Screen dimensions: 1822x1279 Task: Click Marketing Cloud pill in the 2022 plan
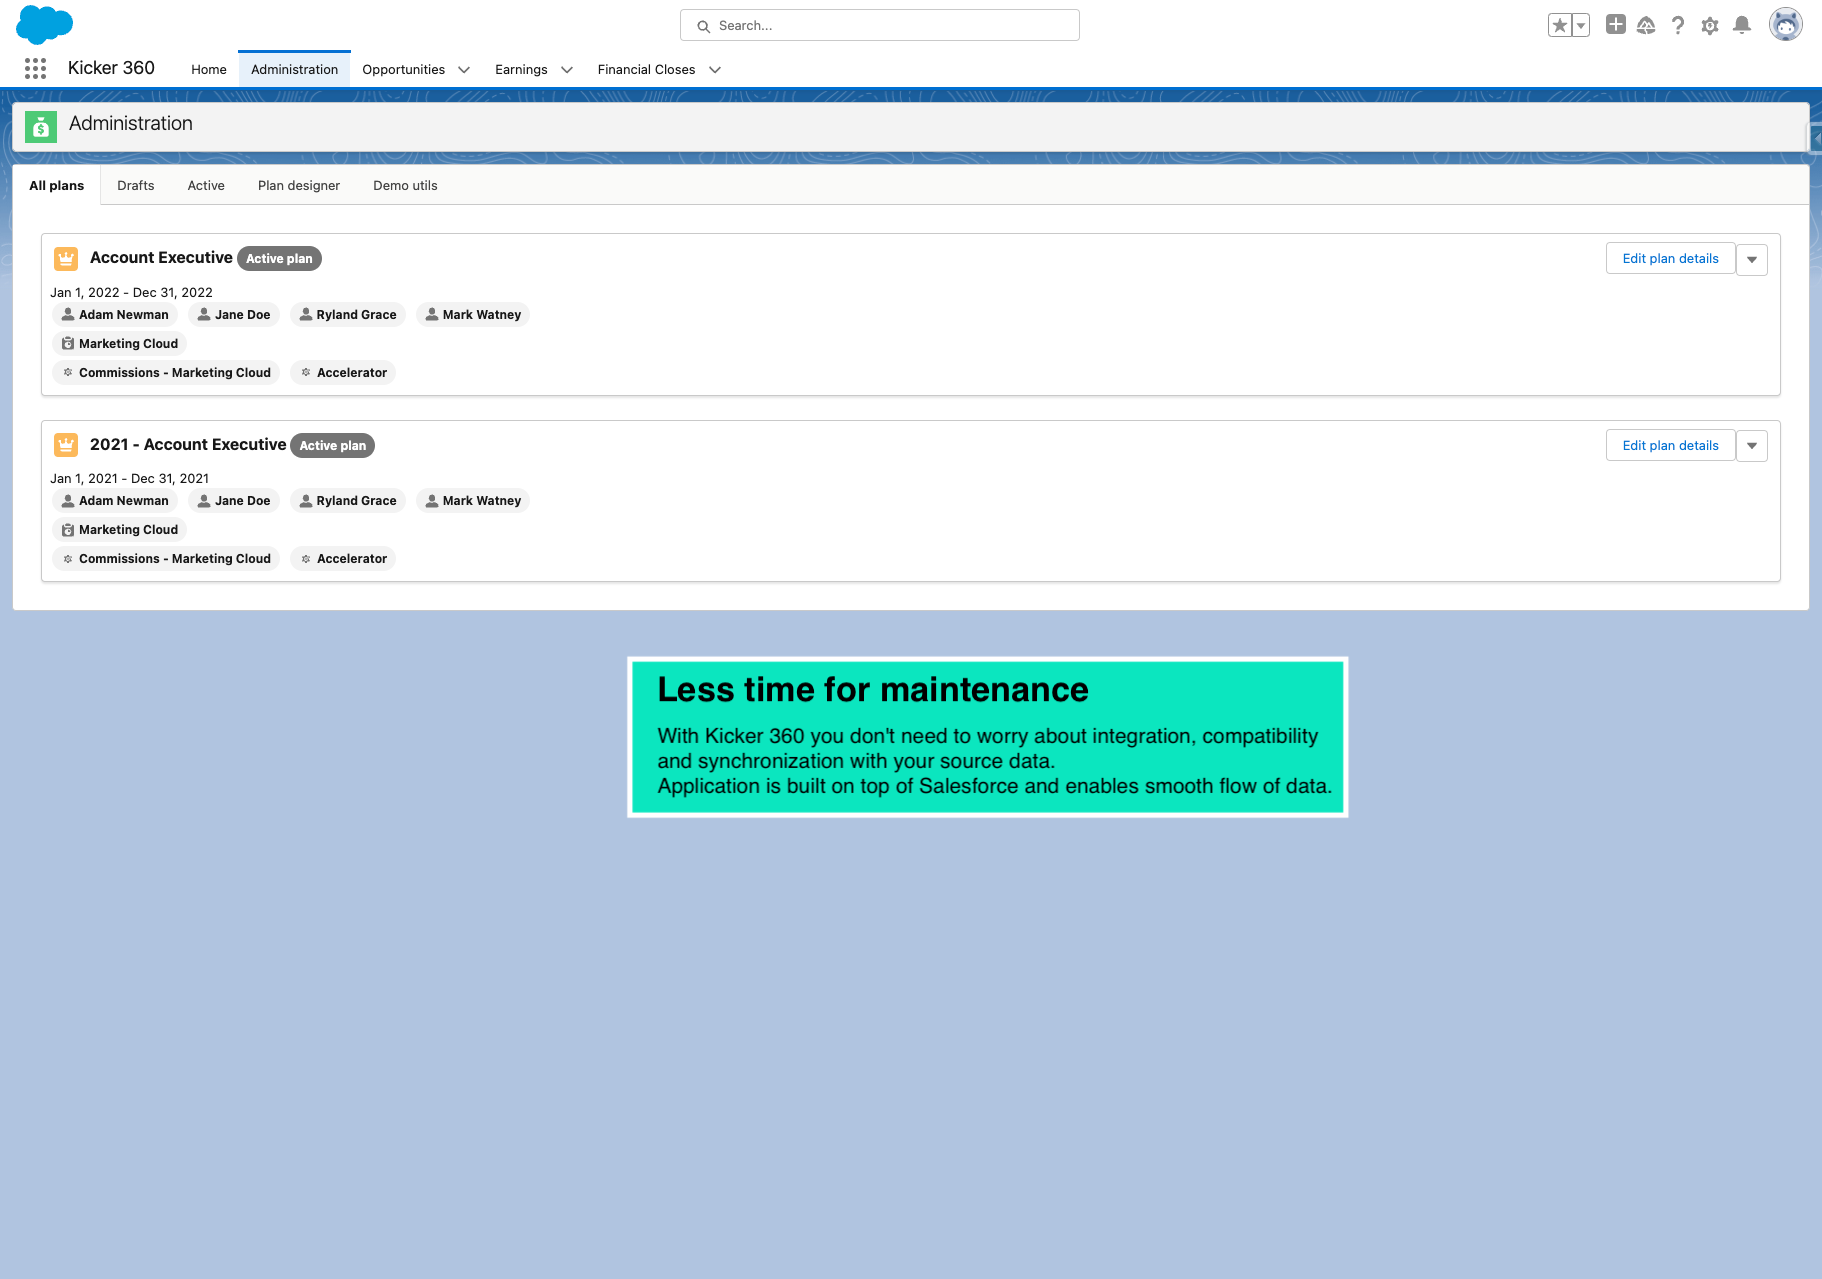click(120, 344)
